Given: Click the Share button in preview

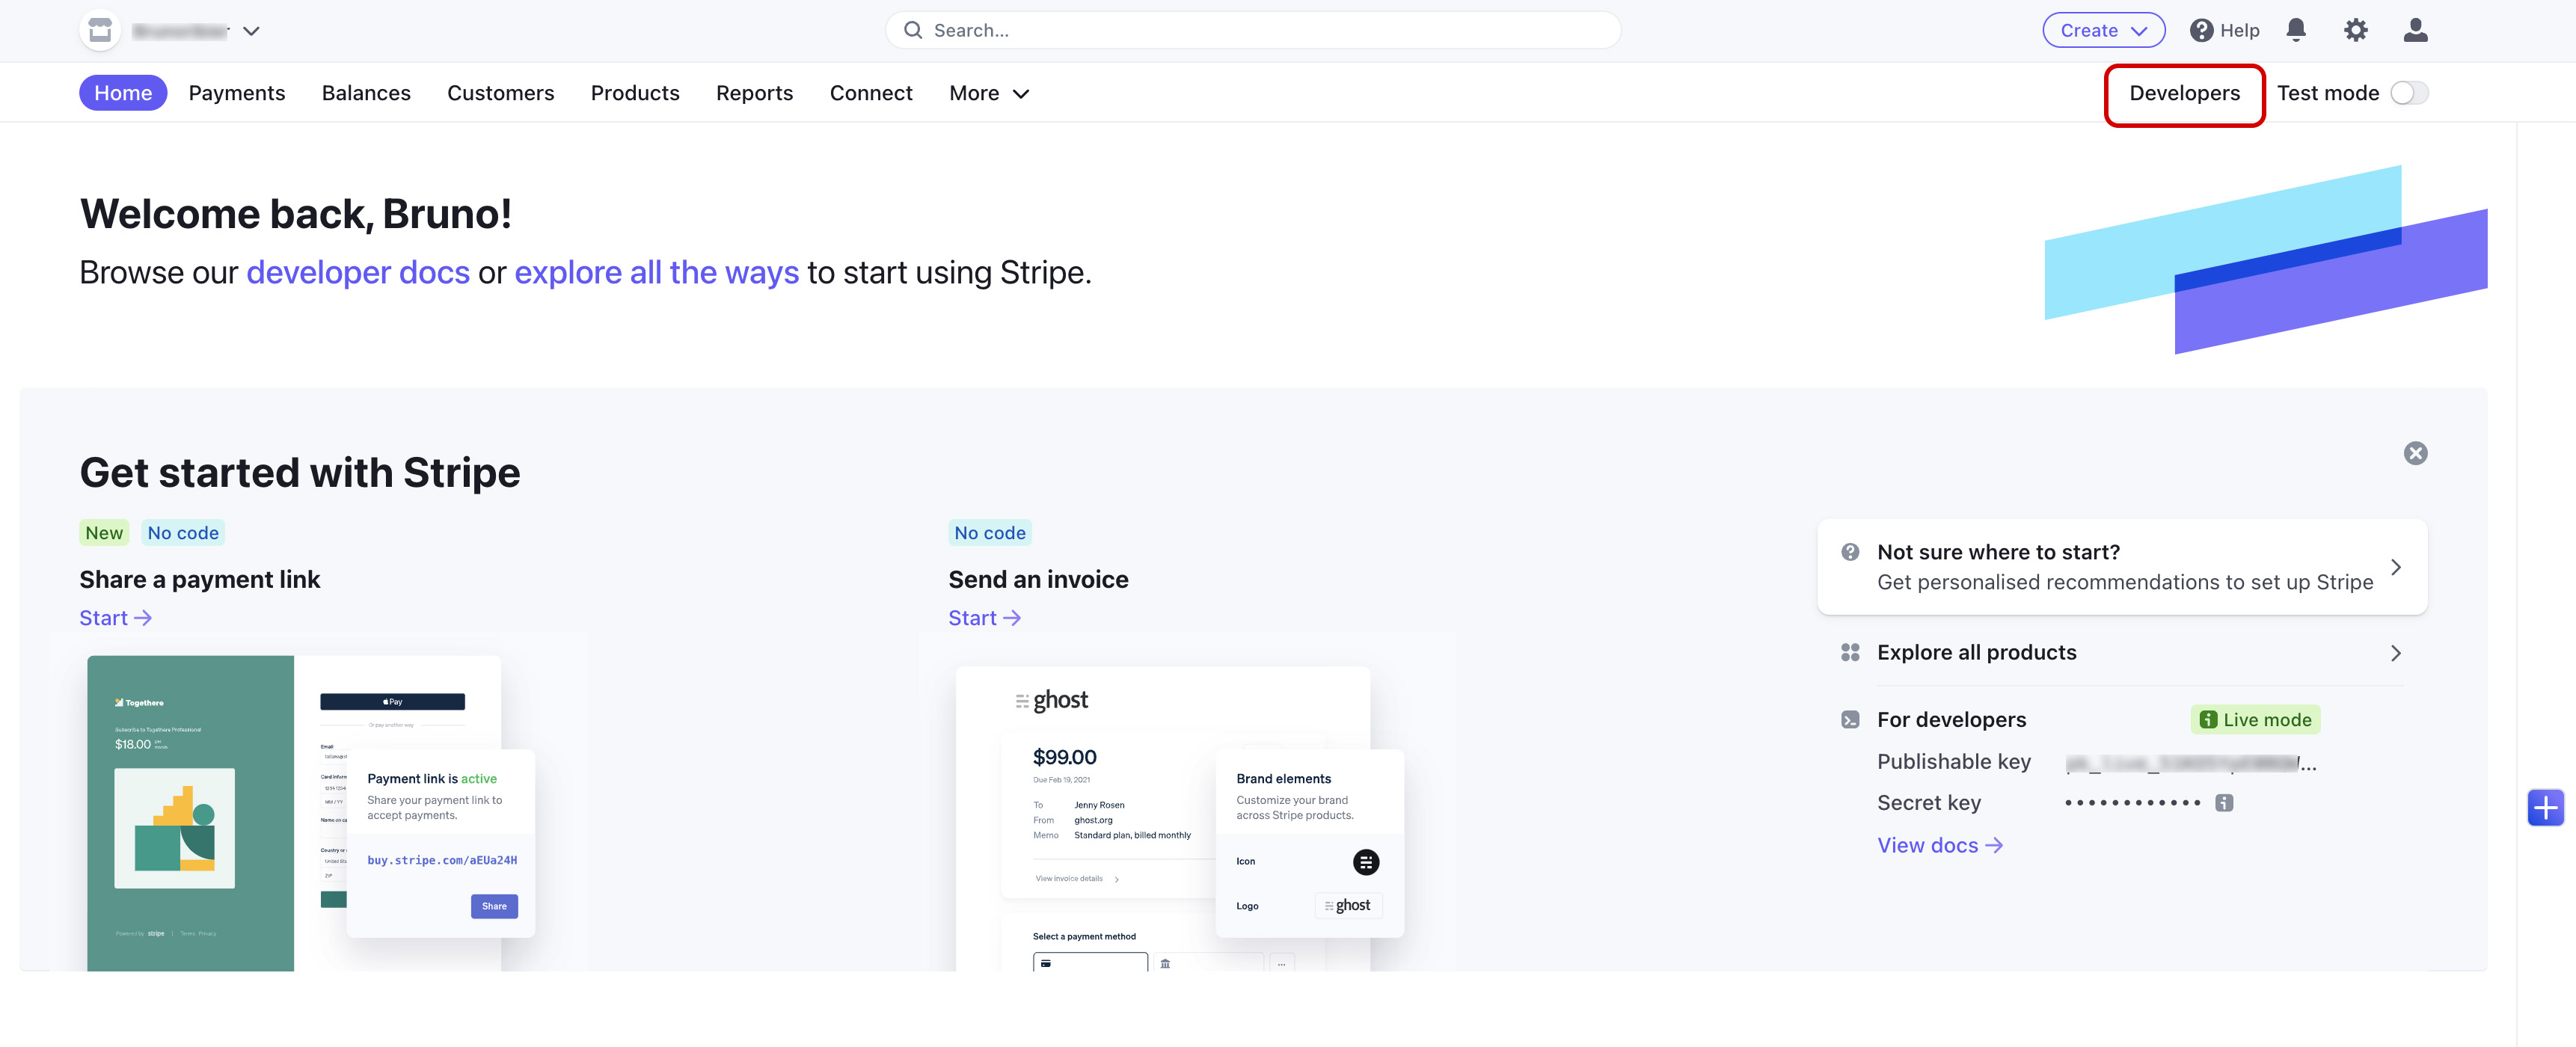Looking at the screenshot, I should (494, 906).
